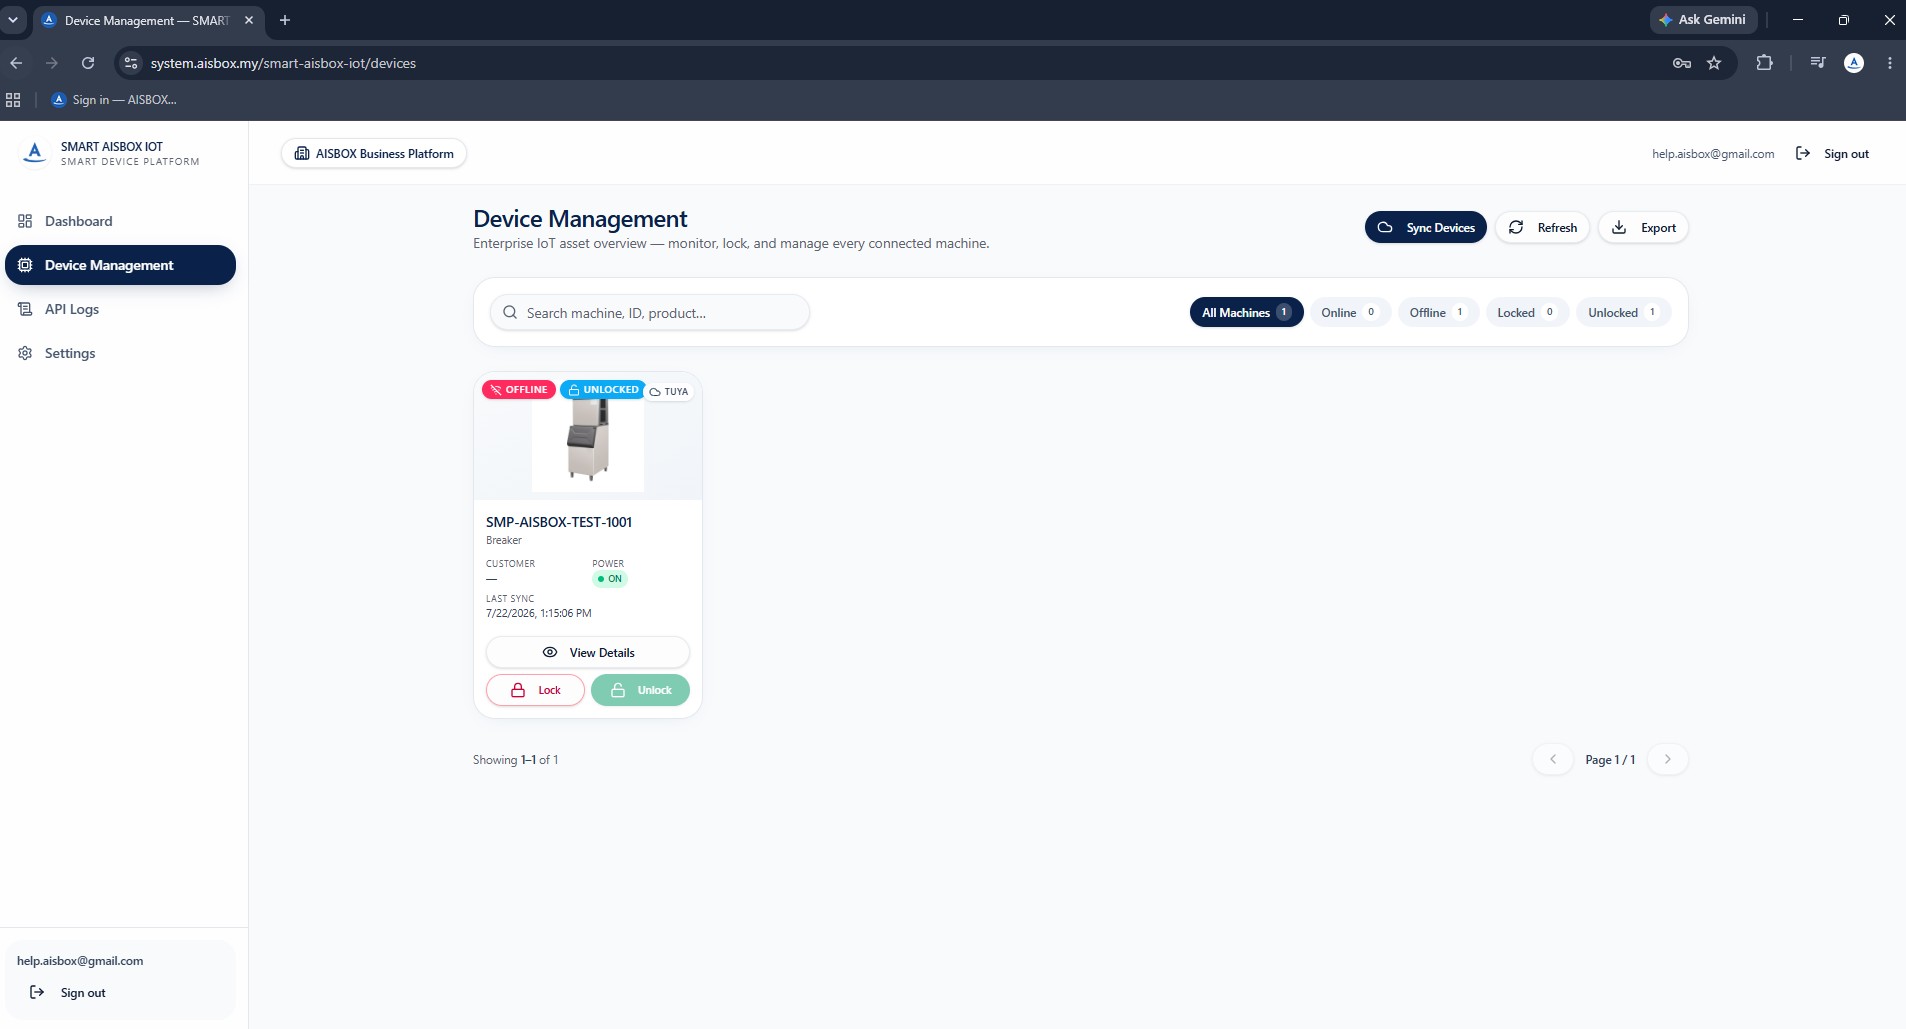Filter by Offline machines

[1438, 312]
